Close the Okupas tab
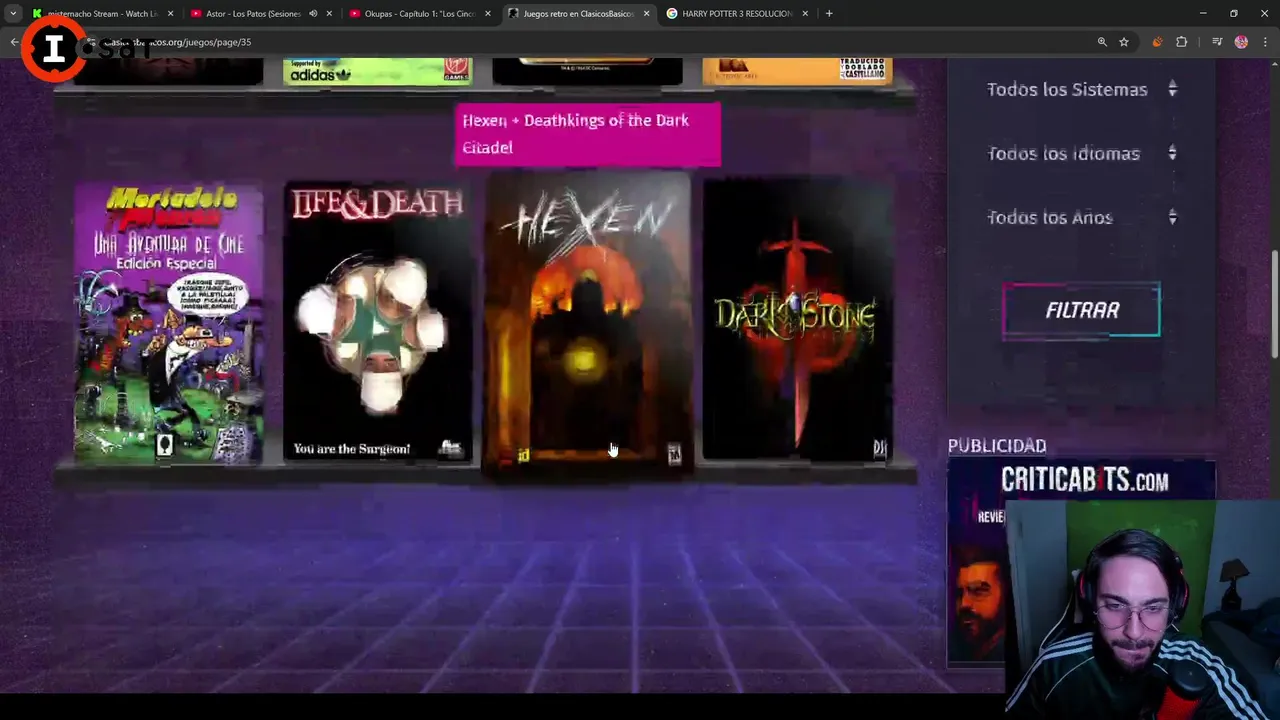Viewport: 1280px width, 720px height. [x=487, y=14]
